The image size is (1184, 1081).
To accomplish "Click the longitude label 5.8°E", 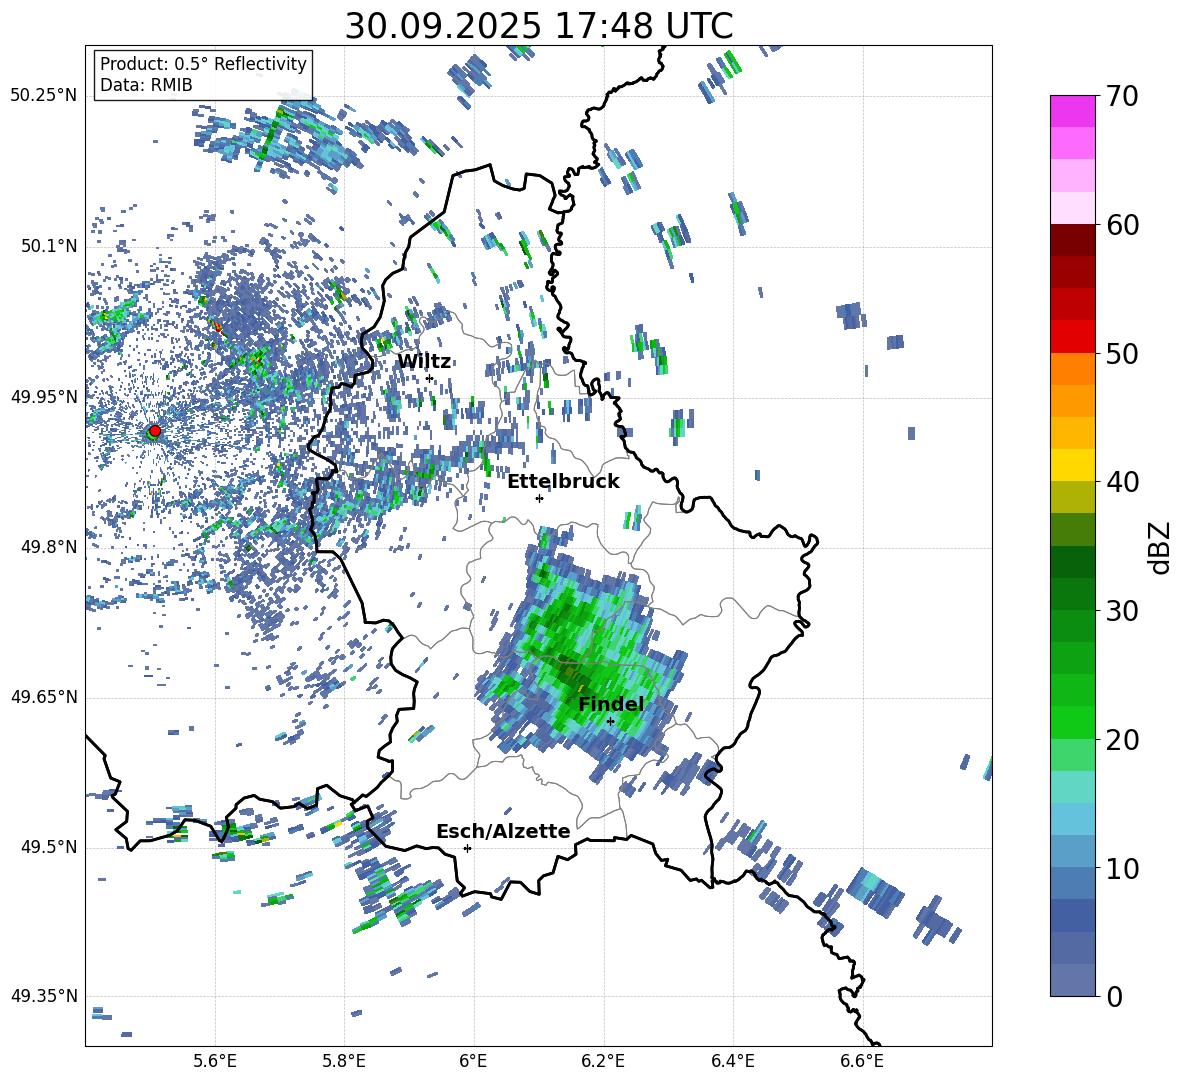I will coord(344,1061).
